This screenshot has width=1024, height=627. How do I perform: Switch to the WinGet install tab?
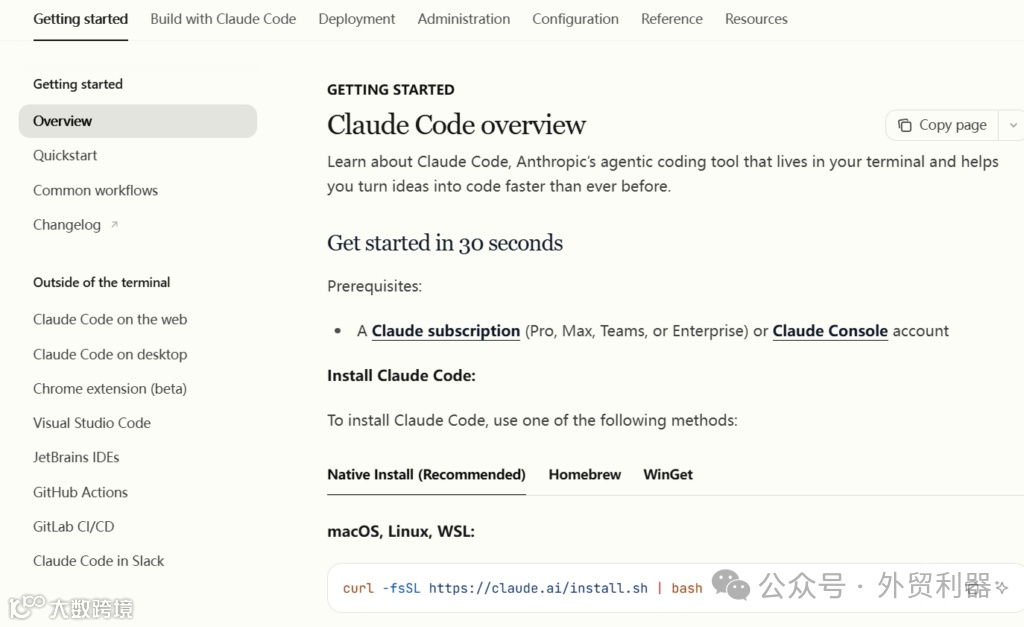pyautogui.click(x=668, y=474)
